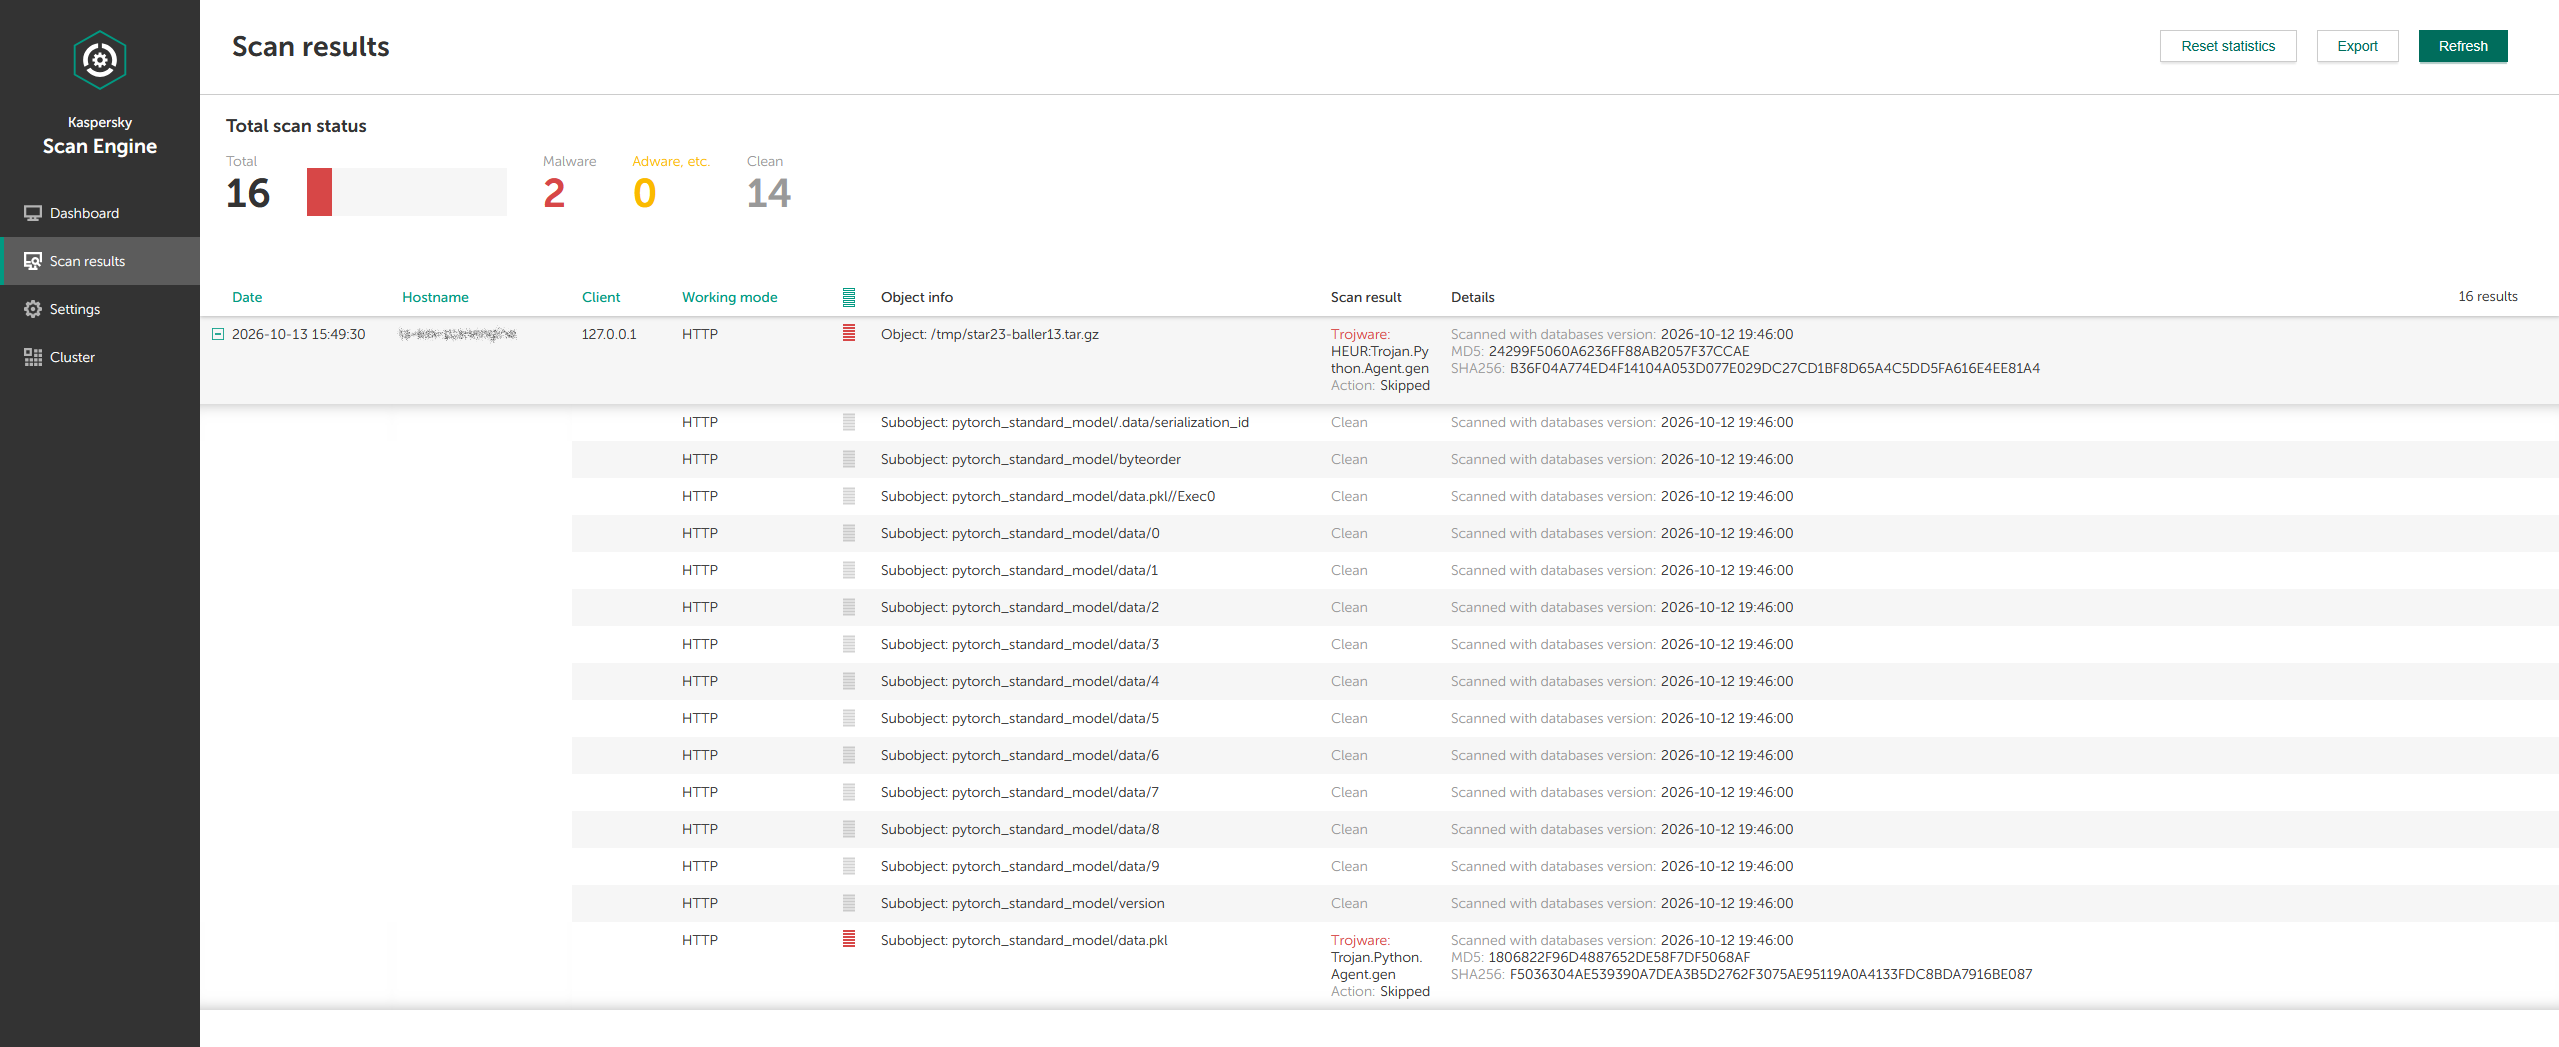Click the Adware count 0
Viewport: 2559px width, 1047px height.
(x=644, y=193)
